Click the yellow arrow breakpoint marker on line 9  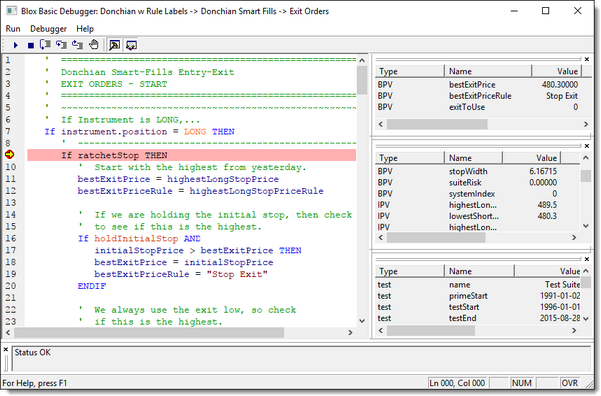tap(10, 154)
